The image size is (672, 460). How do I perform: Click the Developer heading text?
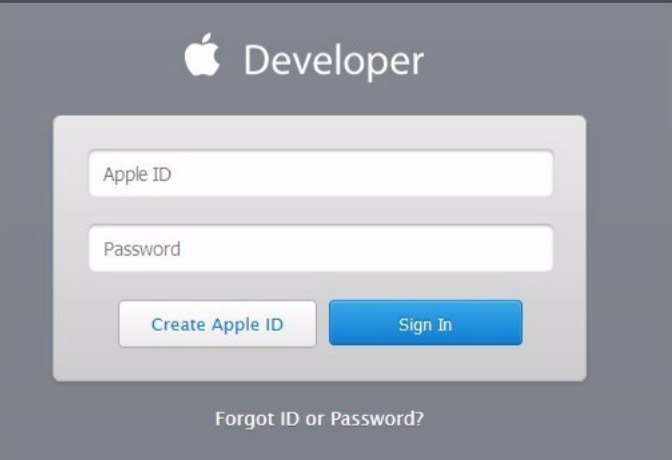[x=334, y=61]
